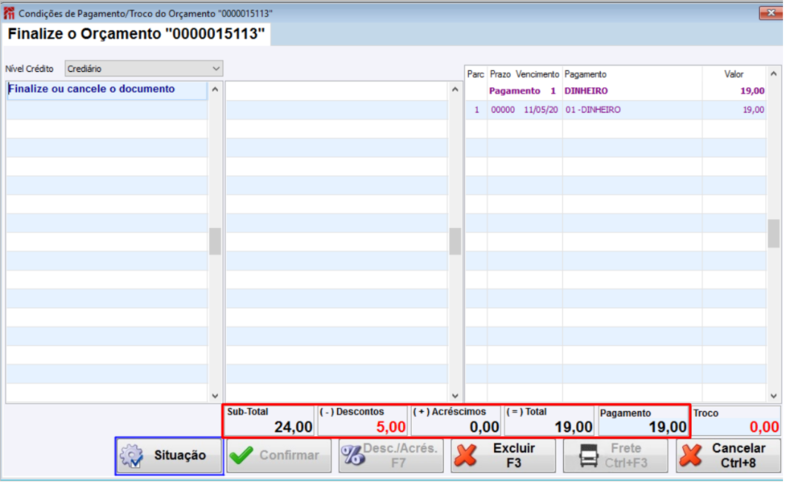Click the Situação button label
The image size is (800, 482).
[180, 455]
